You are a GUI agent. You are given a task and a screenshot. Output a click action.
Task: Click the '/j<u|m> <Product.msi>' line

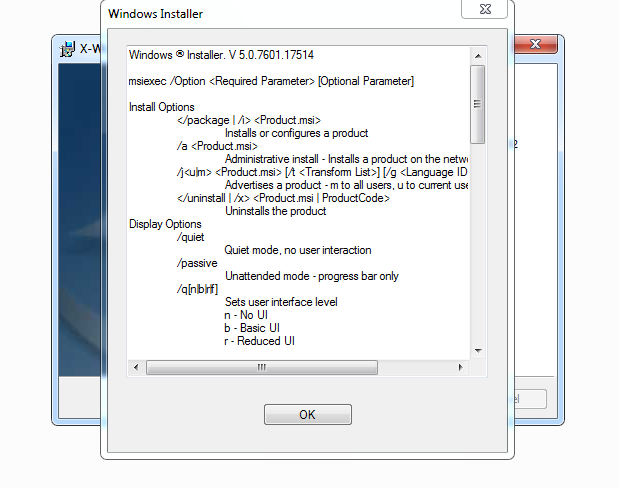pyautogui.click(x=322, y=172)
